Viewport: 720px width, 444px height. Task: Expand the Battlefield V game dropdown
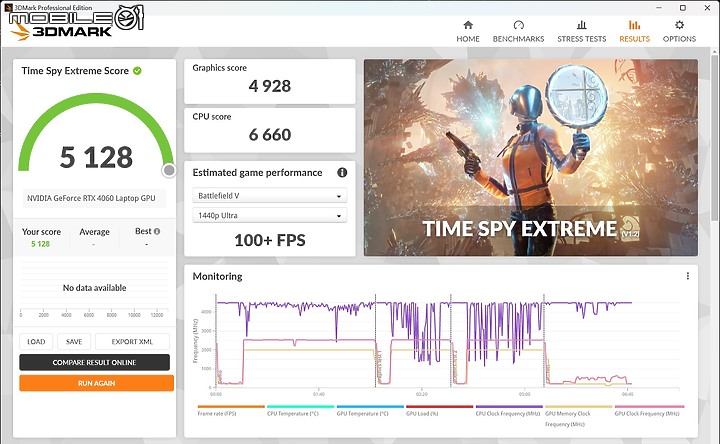270,196
